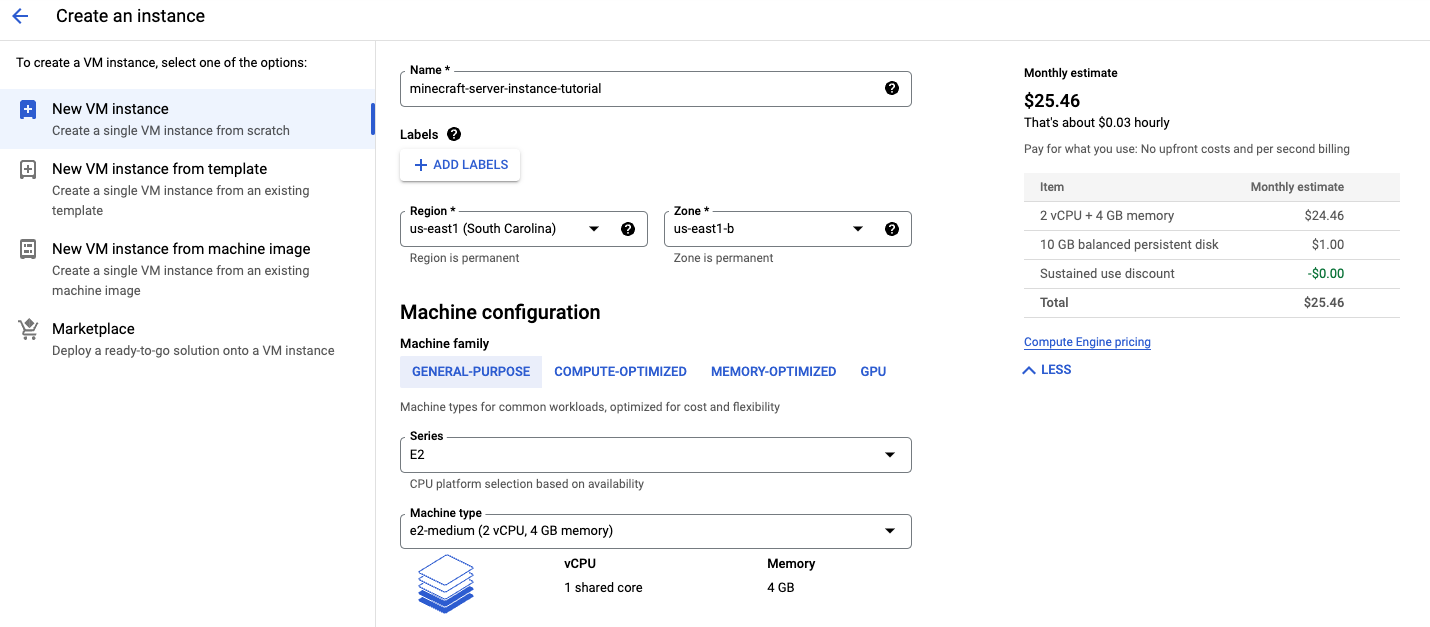
Task: Select the GPU machine family tab
Action: [x=873, y=372]
